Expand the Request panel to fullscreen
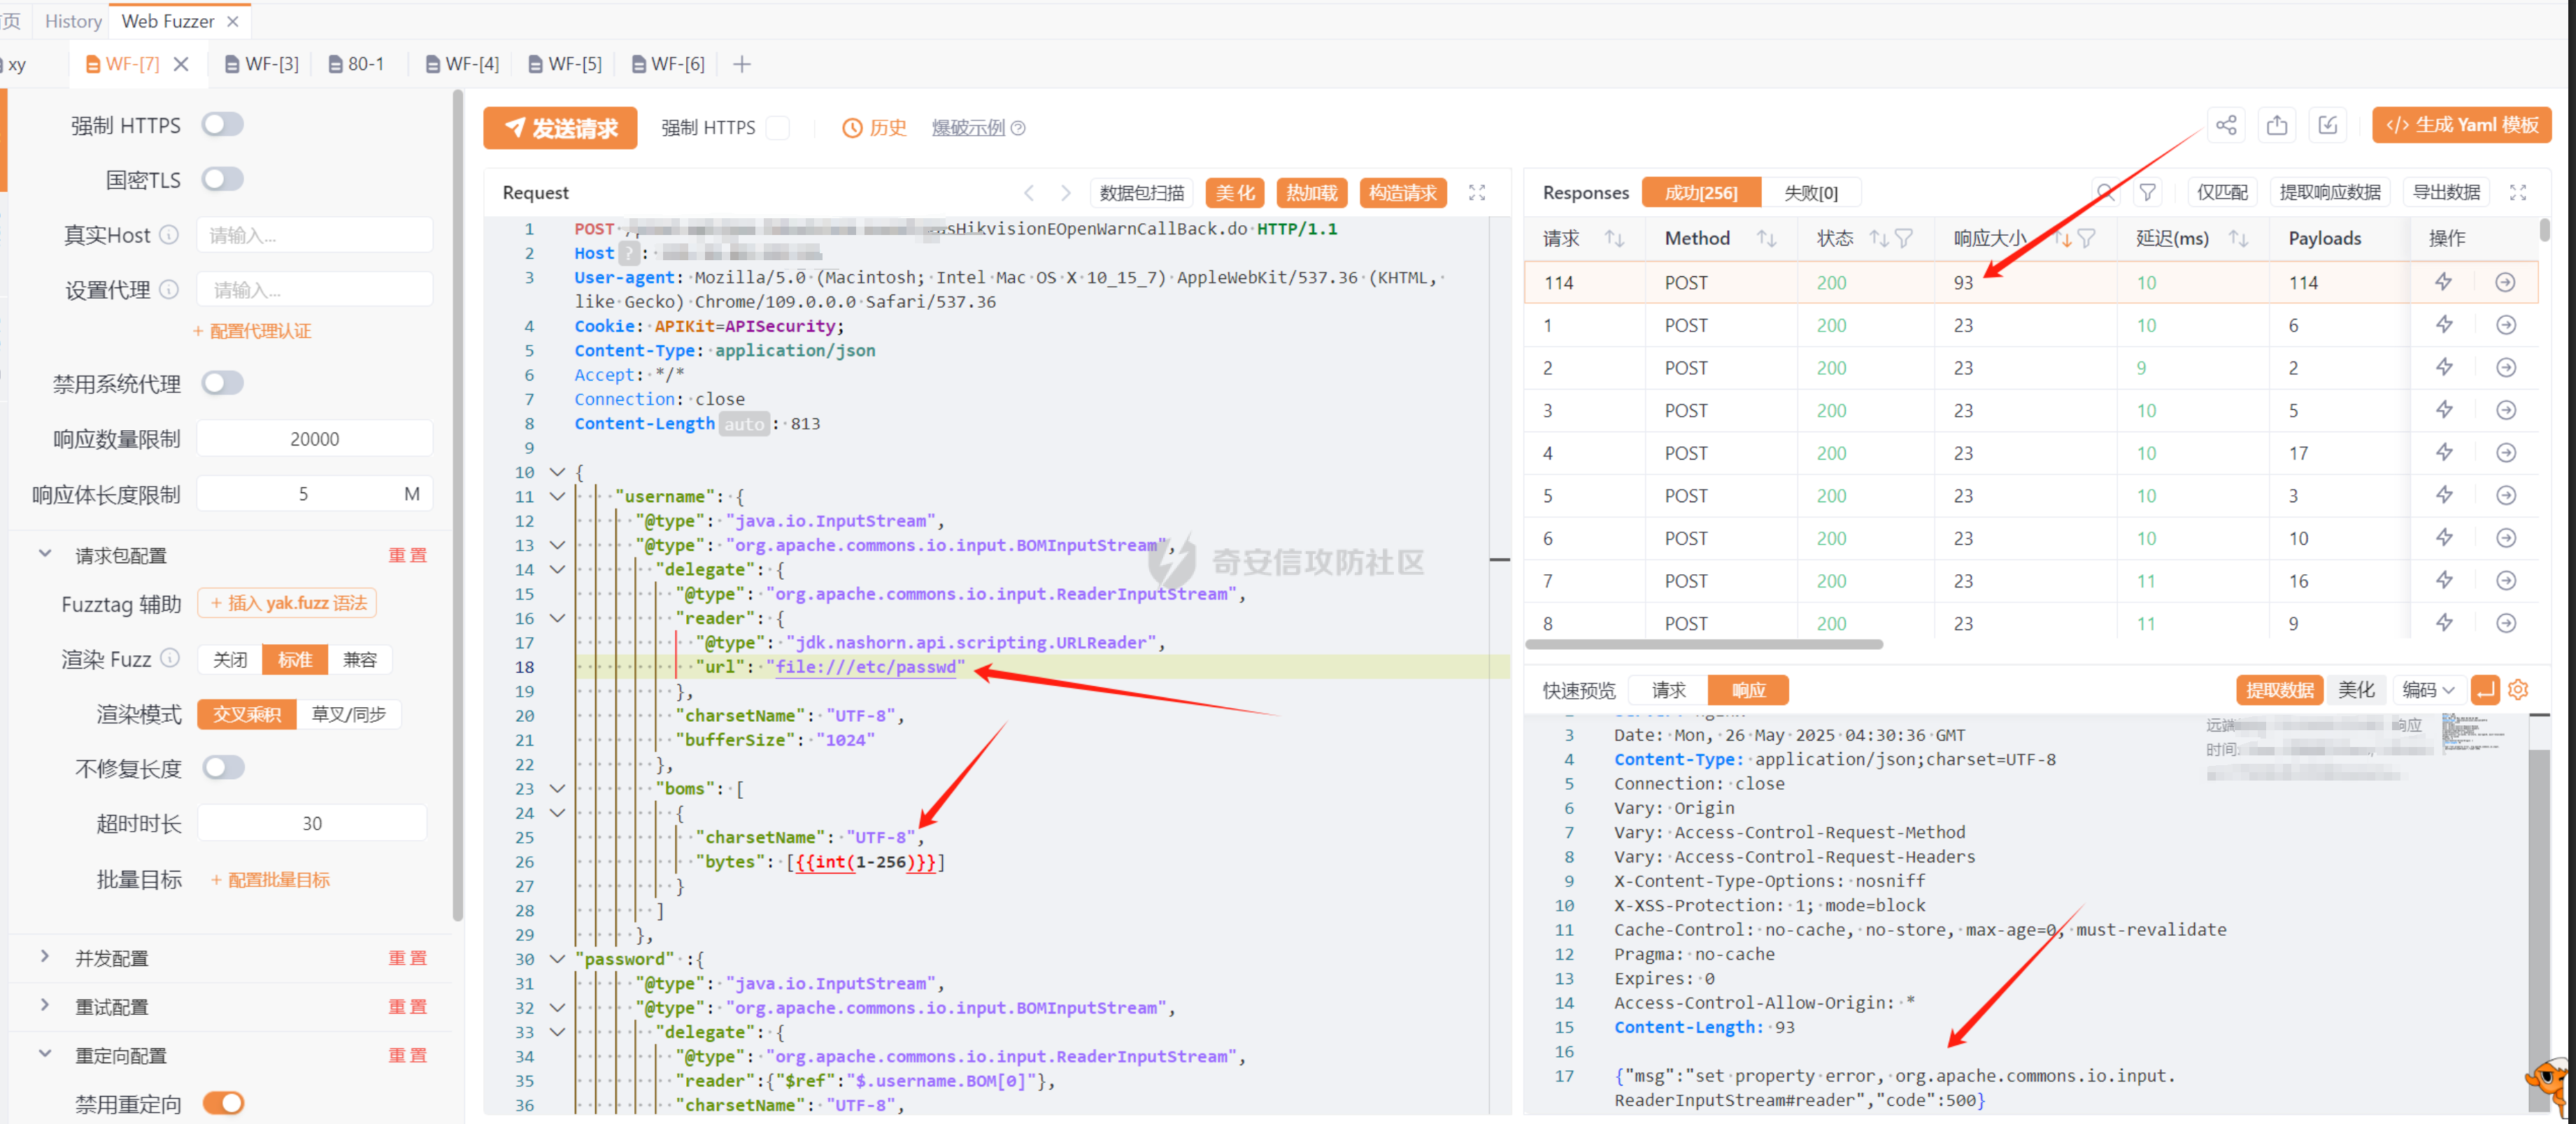2576x1124 pixels. [x=1477, y=193]
